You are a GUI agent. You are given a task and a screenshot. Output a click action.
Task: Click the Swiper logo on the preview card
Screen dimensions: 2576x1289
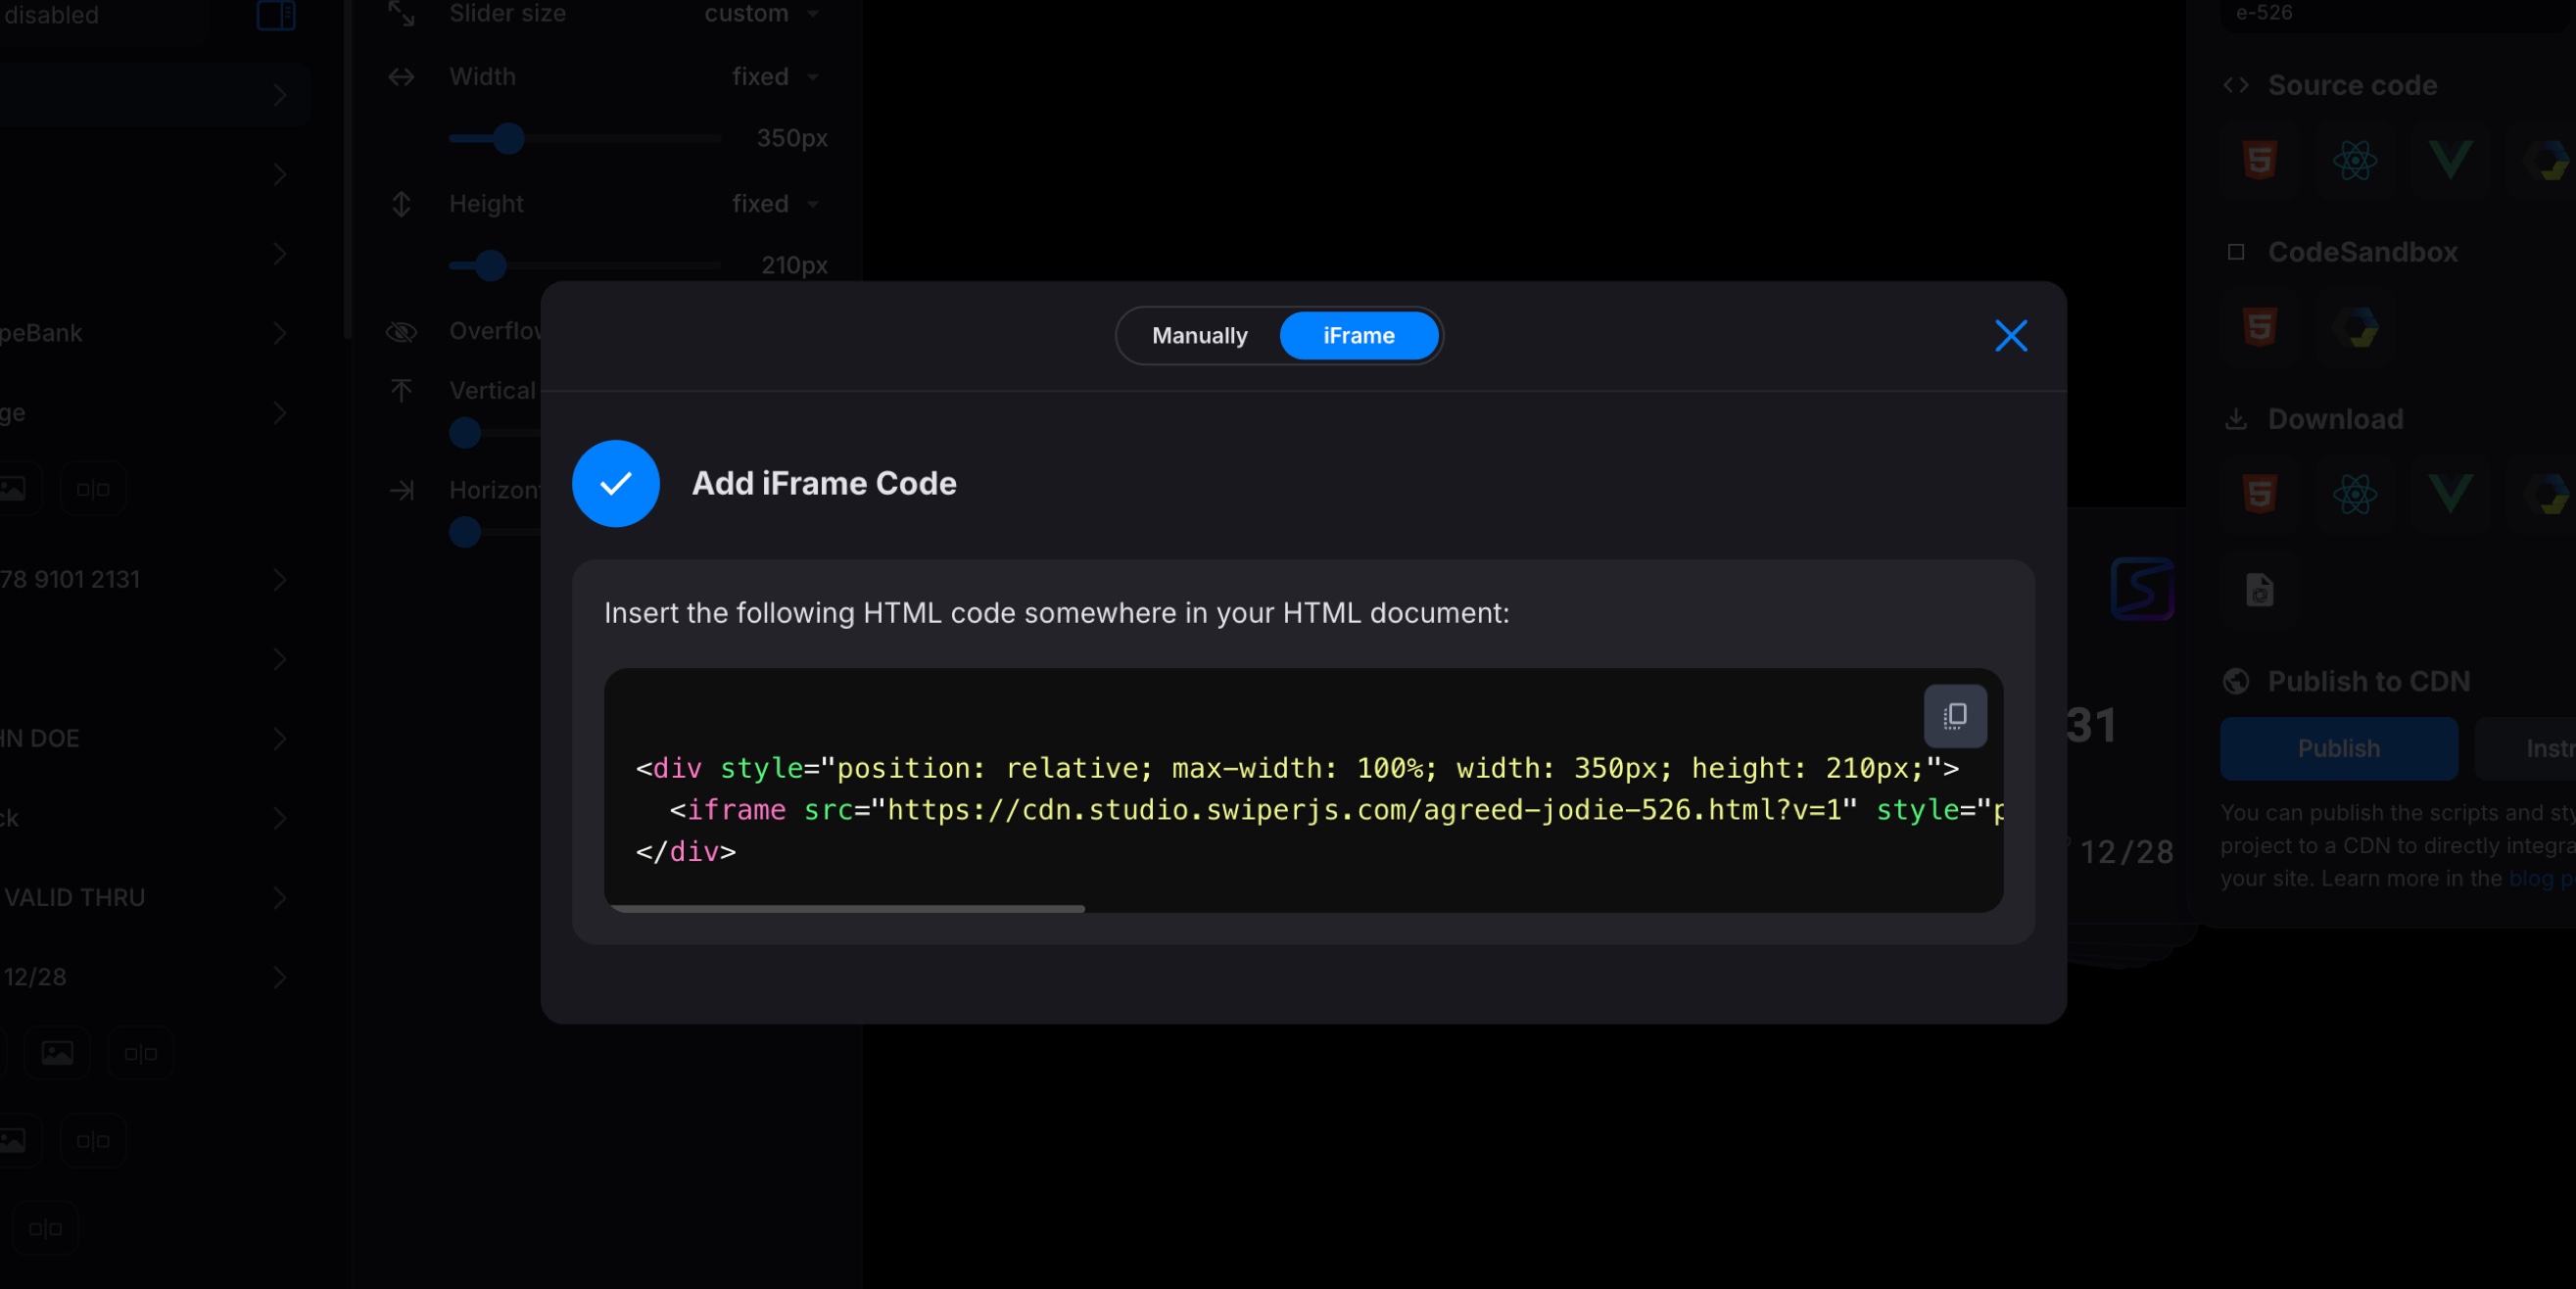tap(2142, 589)
